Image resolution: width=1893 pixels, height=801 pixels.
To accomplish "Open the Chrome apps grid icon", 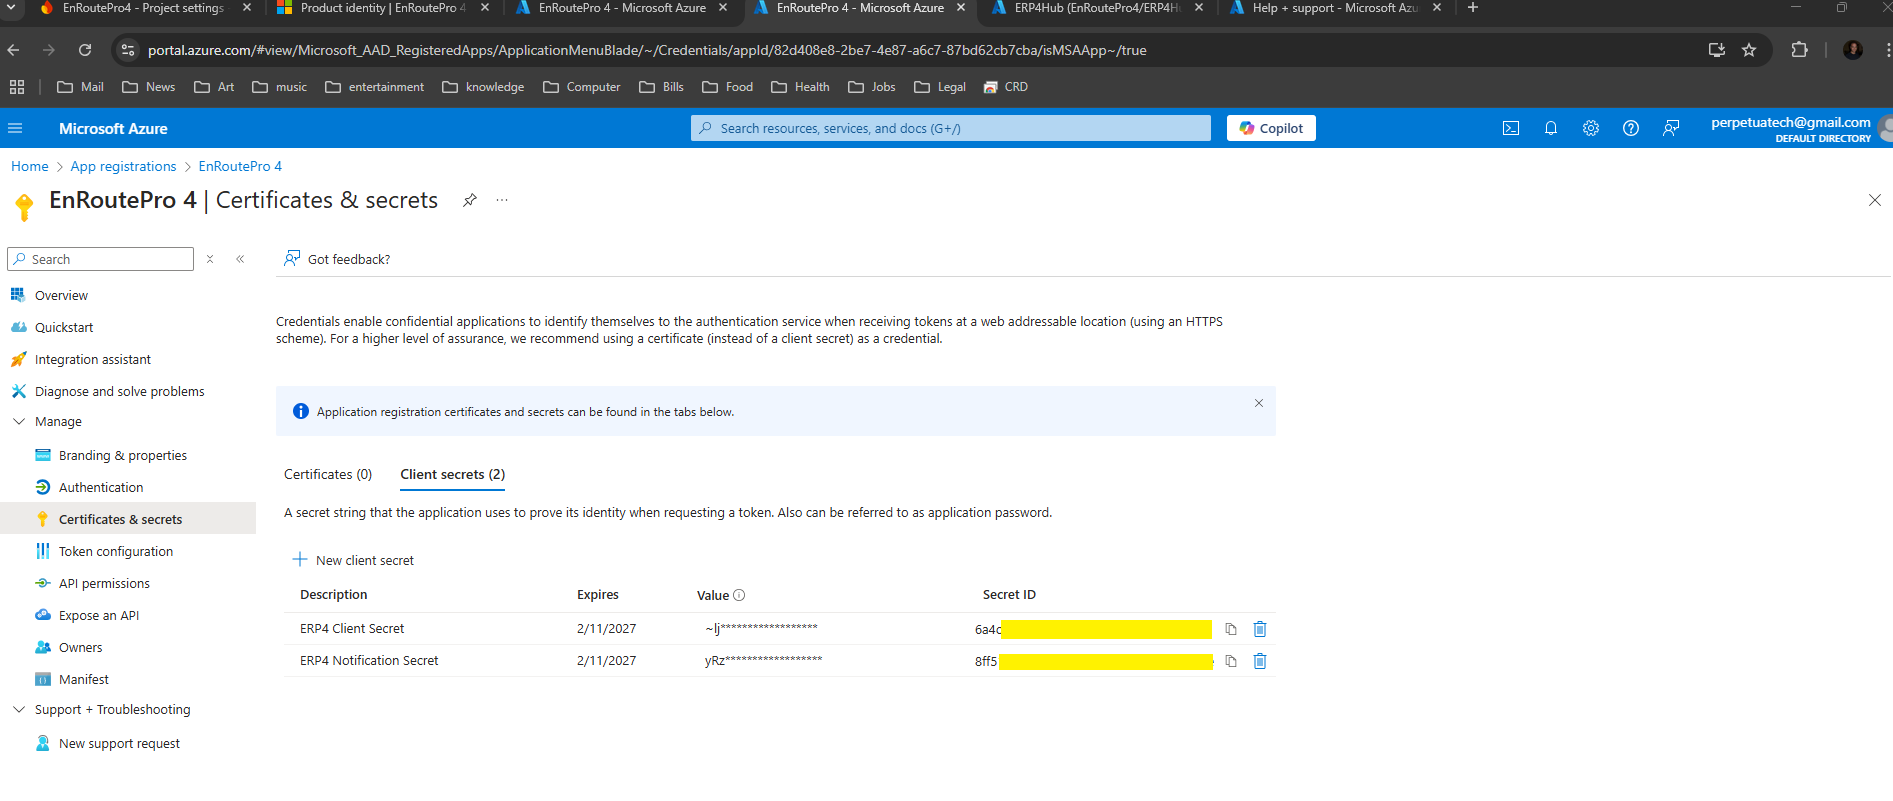I will (17, 87).
